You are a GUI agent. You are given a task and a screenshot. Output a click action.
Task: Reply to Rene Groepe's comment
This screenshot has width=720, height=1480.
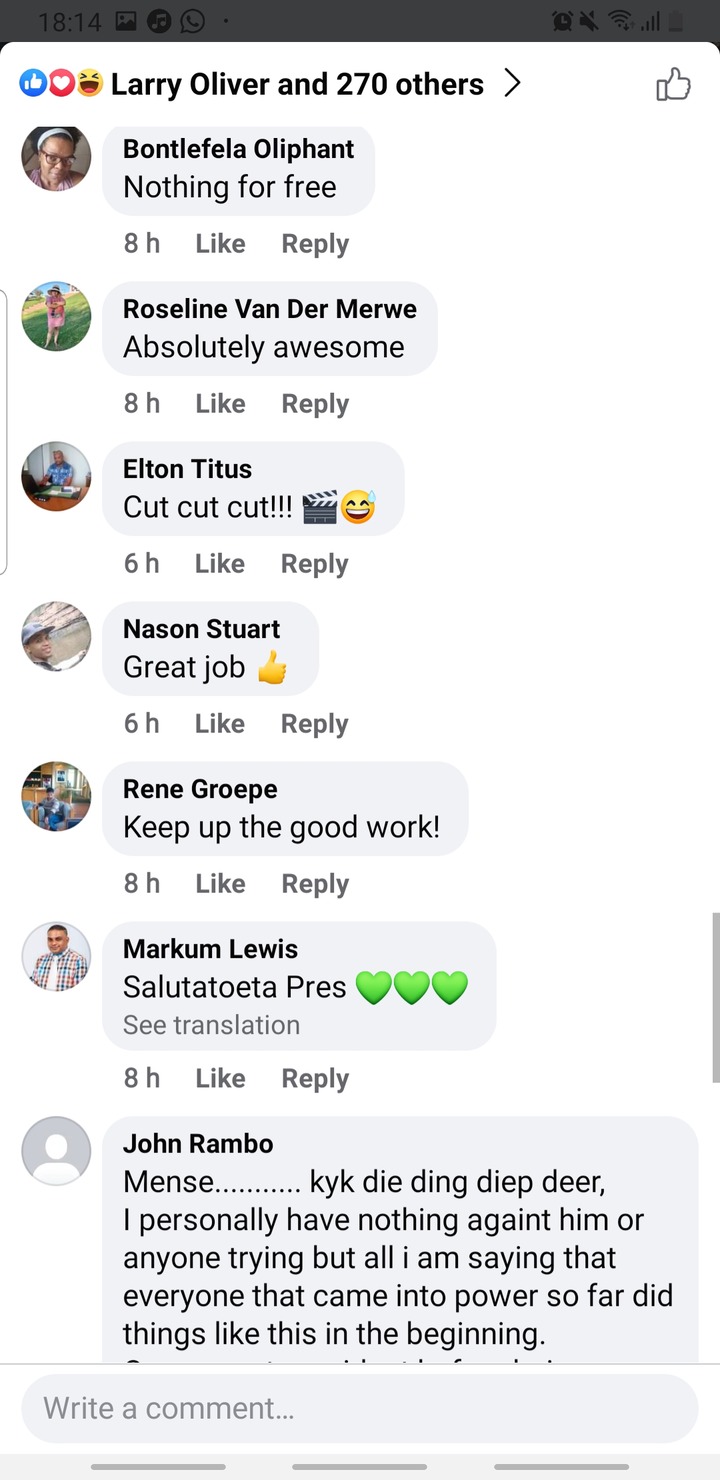click(315, 884)
